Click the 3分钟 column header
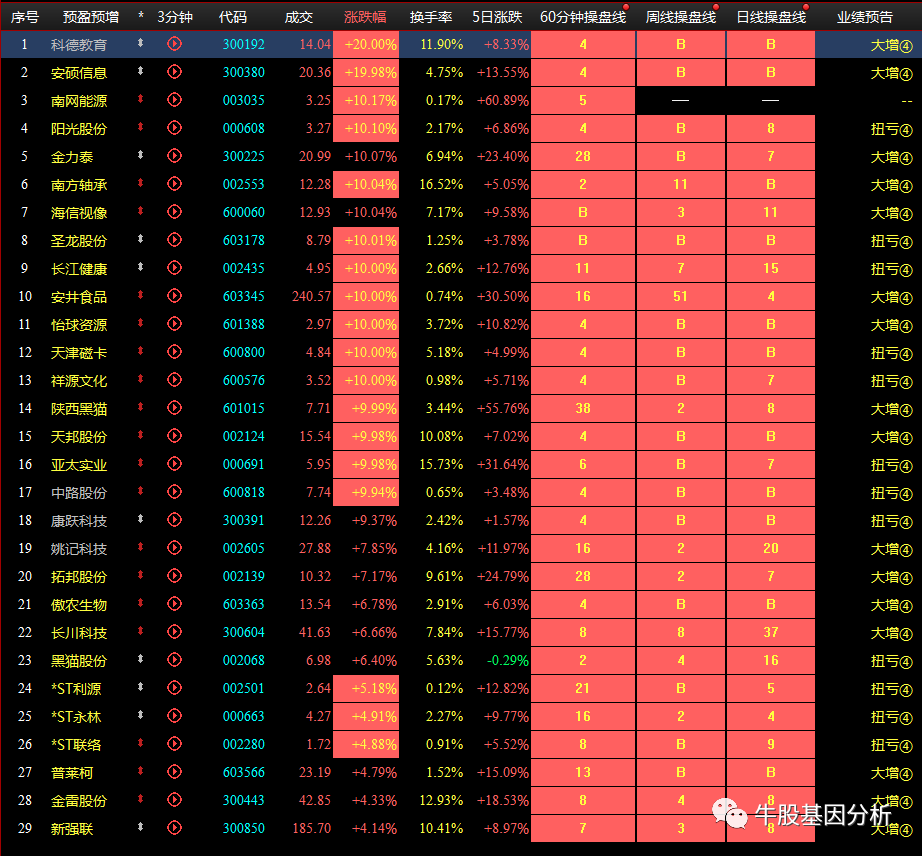 [x=175, y=17]
